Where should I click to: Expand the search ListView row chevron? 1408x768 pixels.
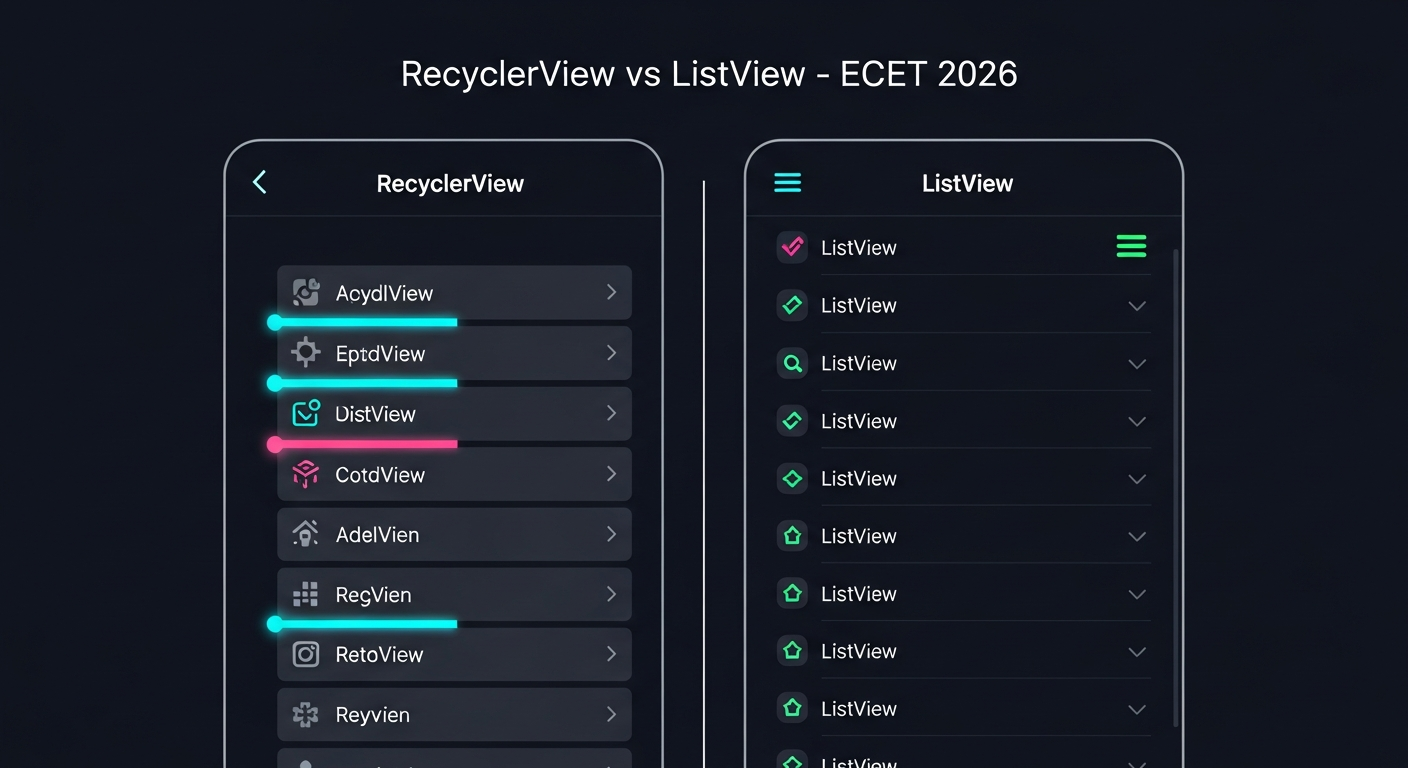pos(1136,364)
